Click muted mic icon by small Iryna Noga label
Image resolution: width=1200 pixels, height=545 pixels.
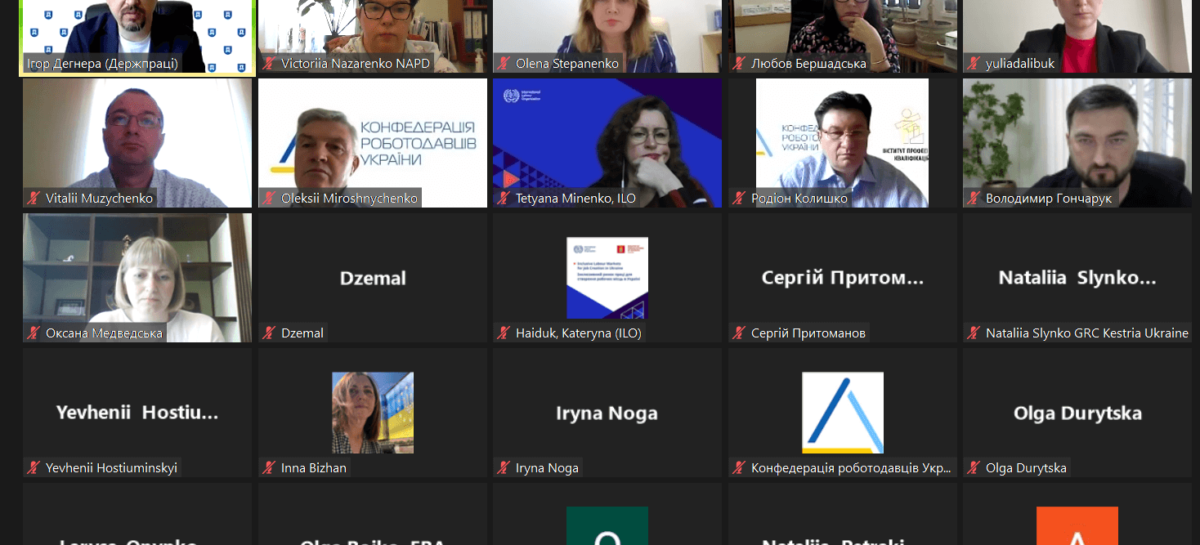click(x=504, y=467)
